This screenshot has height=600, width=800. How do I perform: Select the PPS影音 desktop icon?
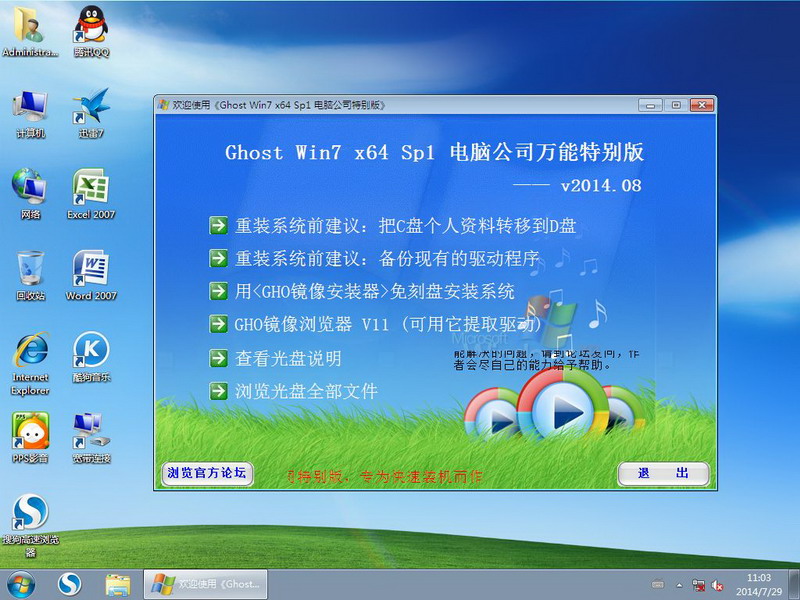click(31, 438)
